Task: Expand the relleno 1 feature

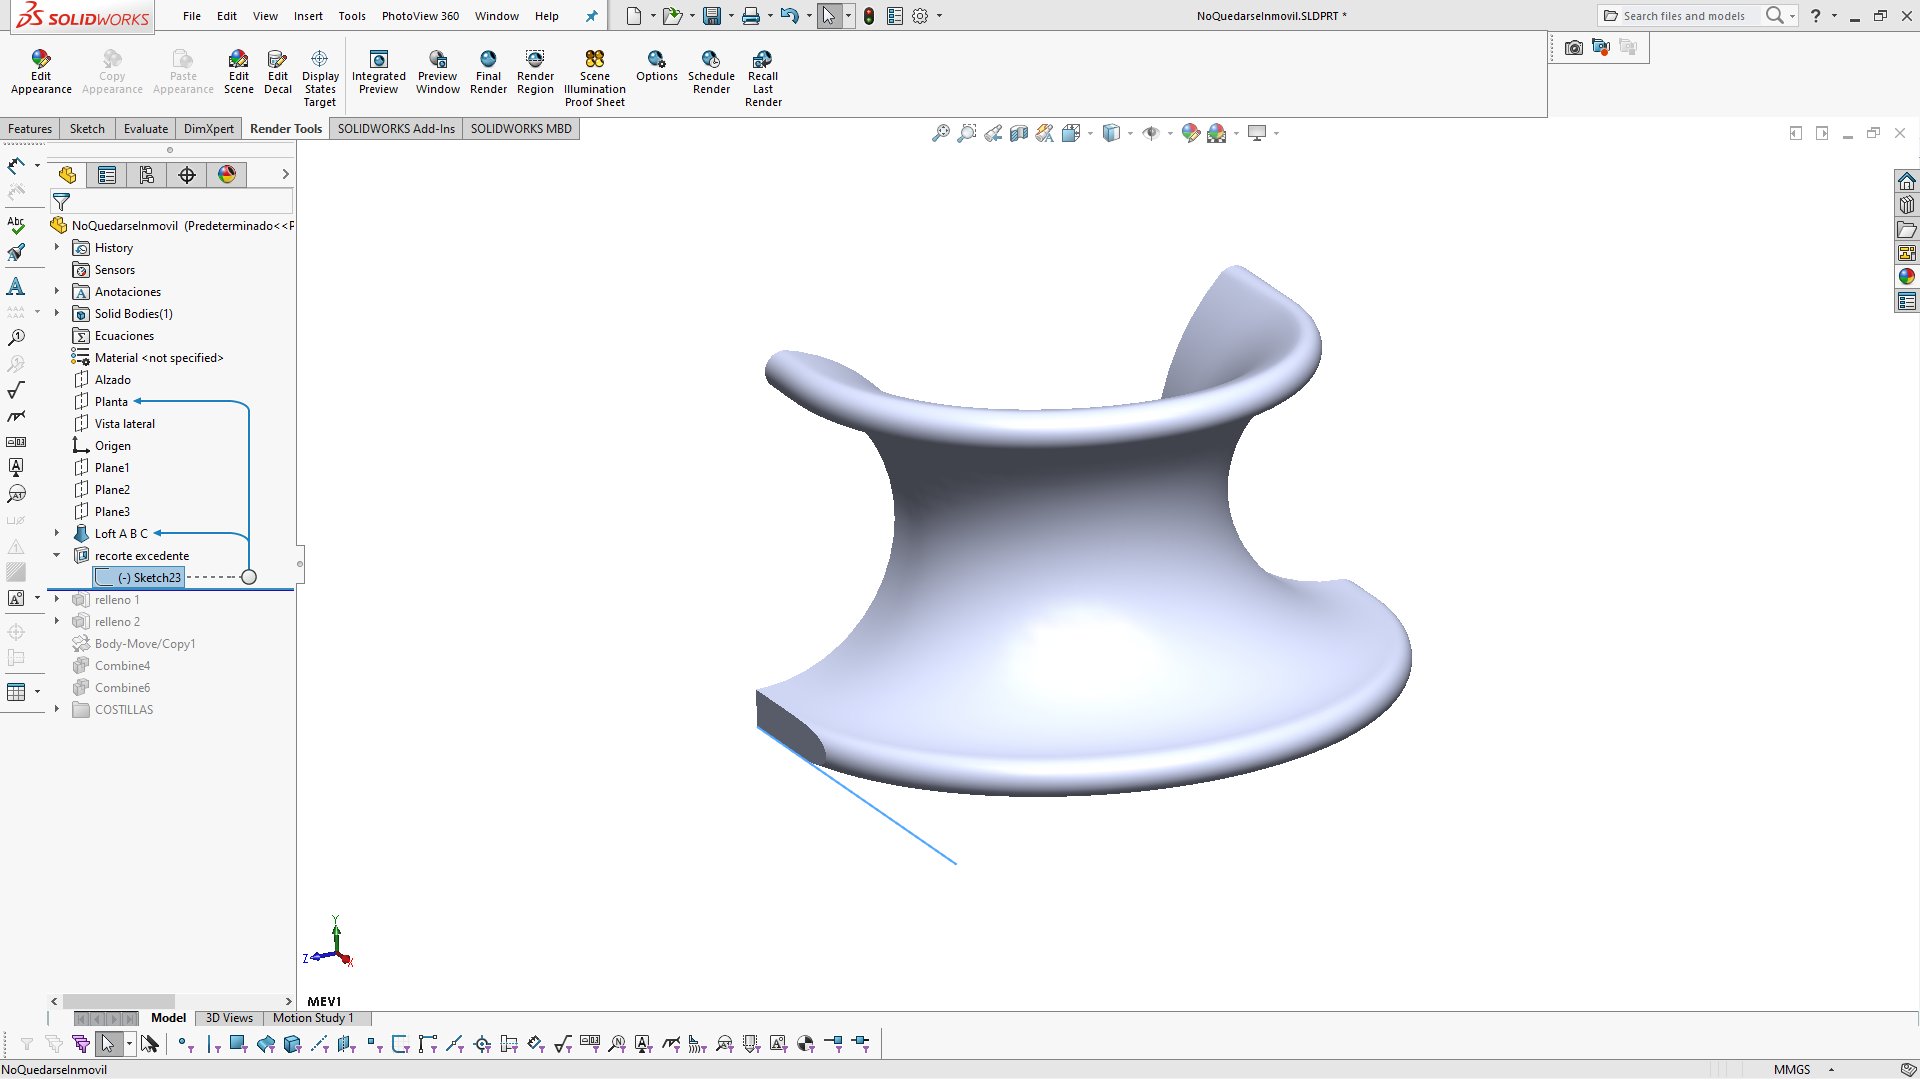Action: (x=57, y=599)
